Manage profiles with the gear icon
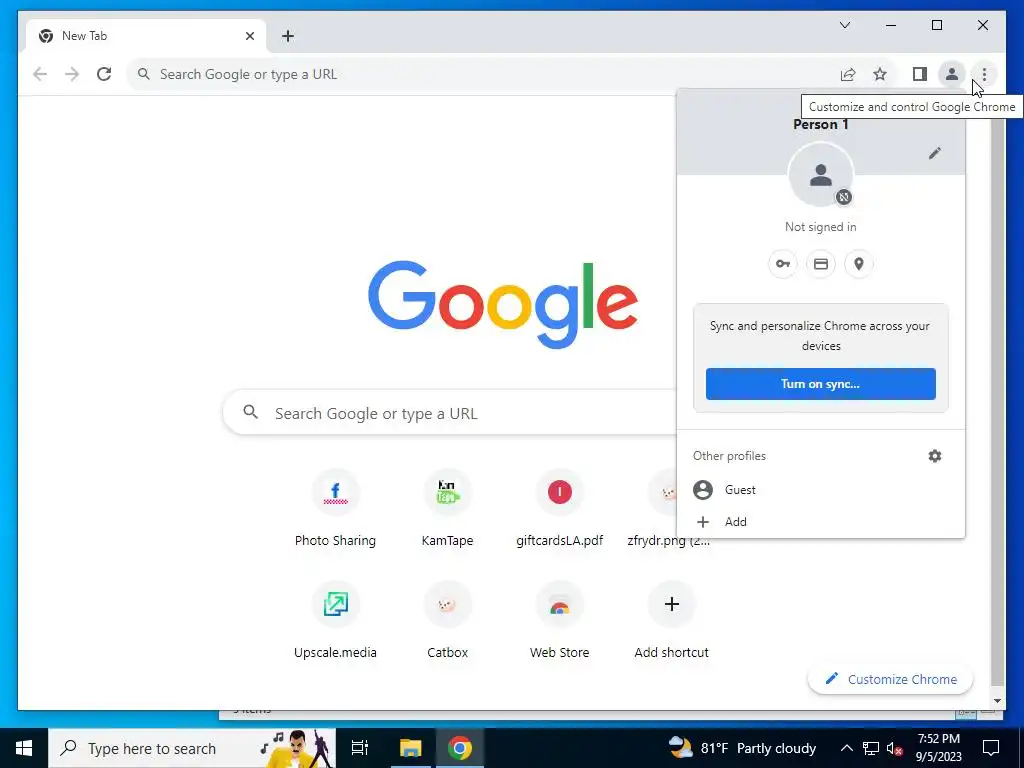 [x=935, y=456]
